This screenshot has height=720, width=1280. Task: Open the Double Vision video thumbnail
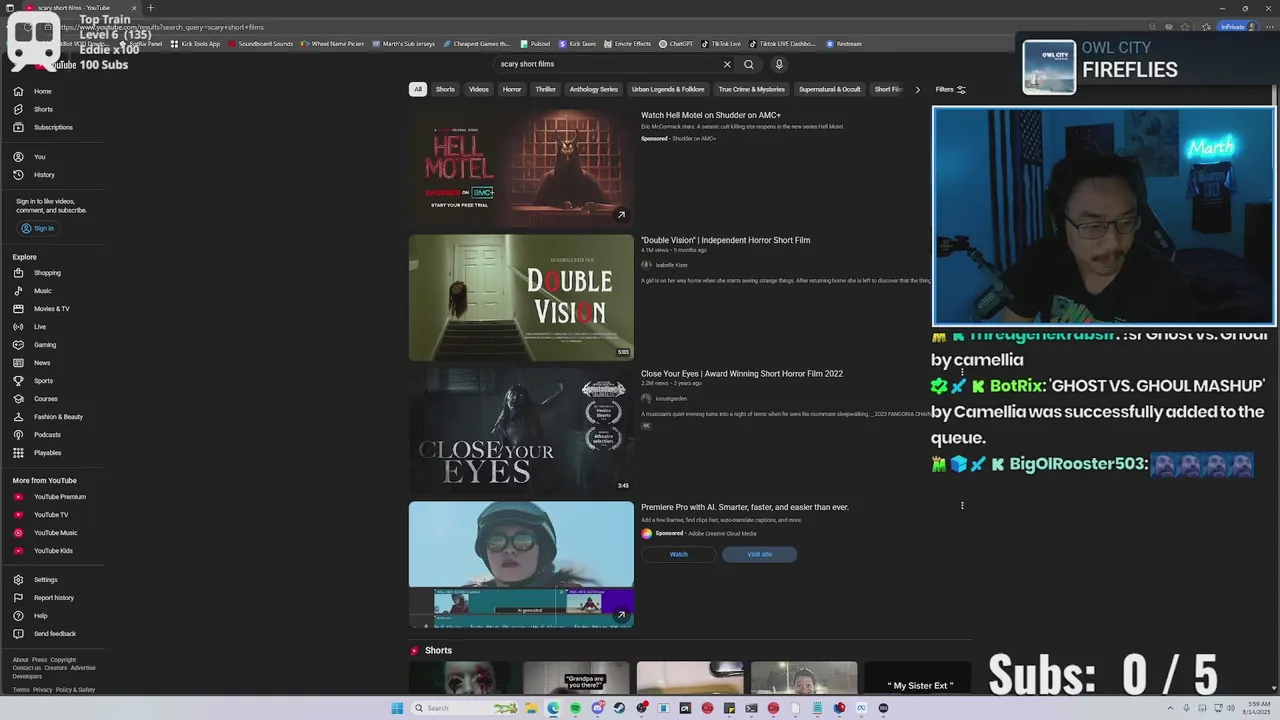tap(521, 297)
